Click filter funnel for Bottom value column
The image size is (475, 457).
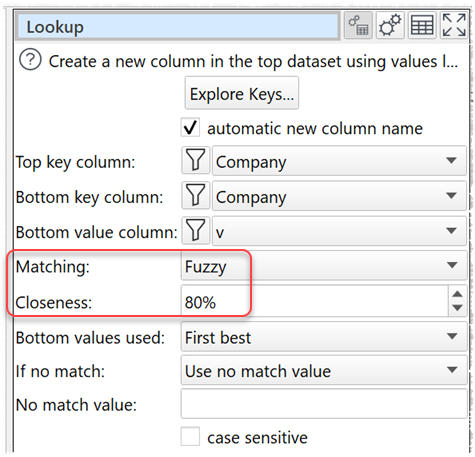click(x=196, y=231)
